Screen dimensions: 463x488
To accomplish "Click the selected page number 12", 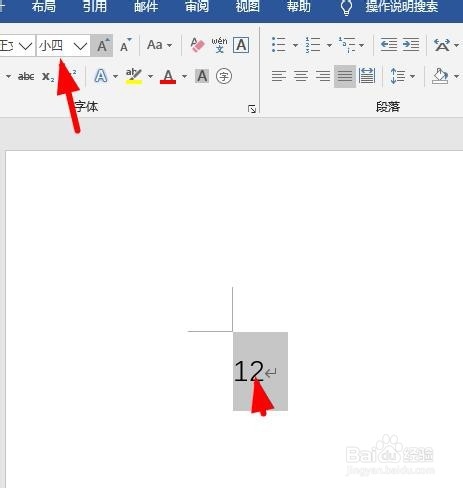I will coord(249,371).
